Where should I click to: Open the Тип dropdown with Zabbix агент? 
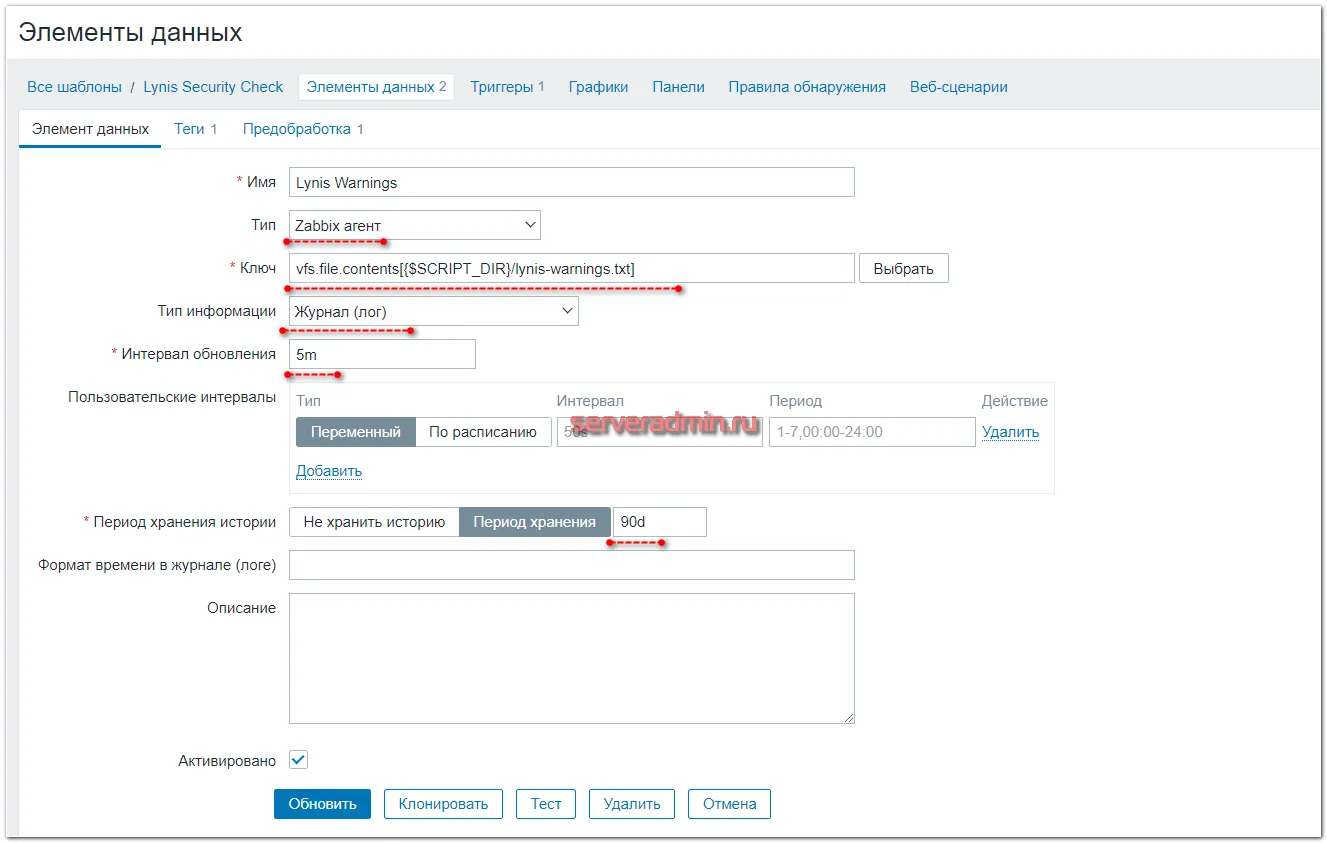pos(415,225)
